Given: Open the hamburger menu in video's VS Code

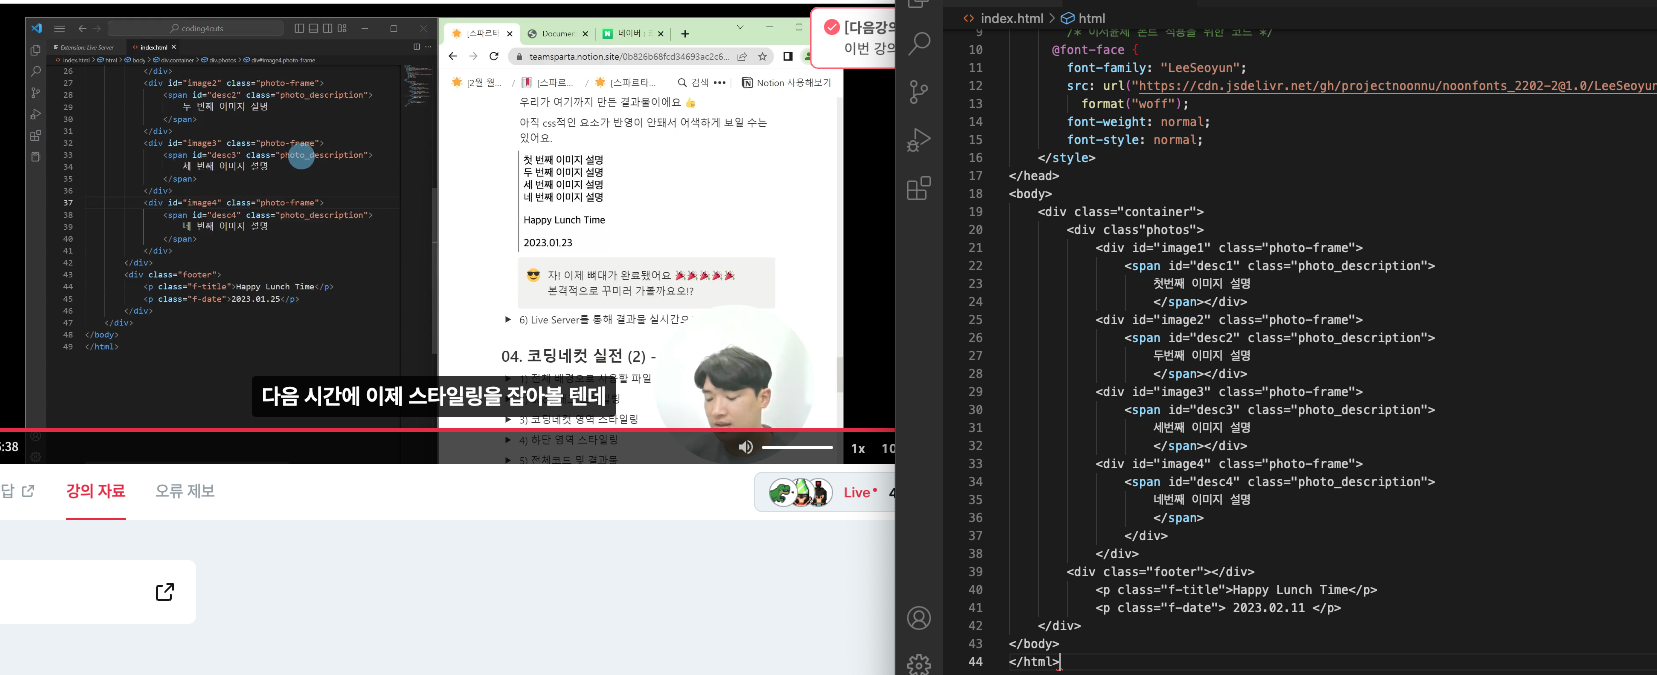Looking at the screenshot, I should (x=59, y=28).
